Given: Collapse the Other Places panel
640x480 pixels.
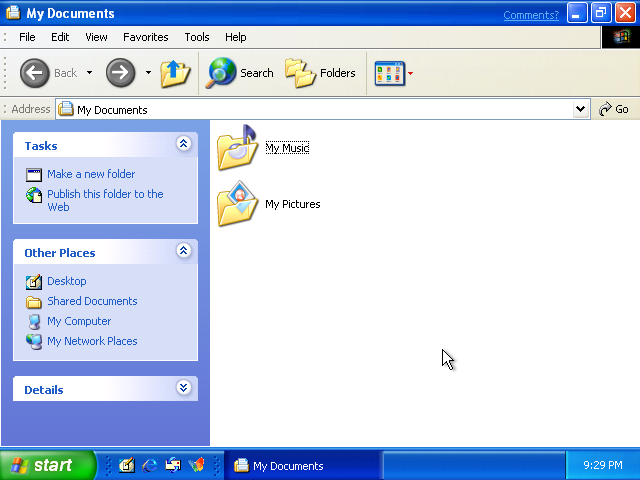Looking at the screenshot, I should tap(184, 251).
